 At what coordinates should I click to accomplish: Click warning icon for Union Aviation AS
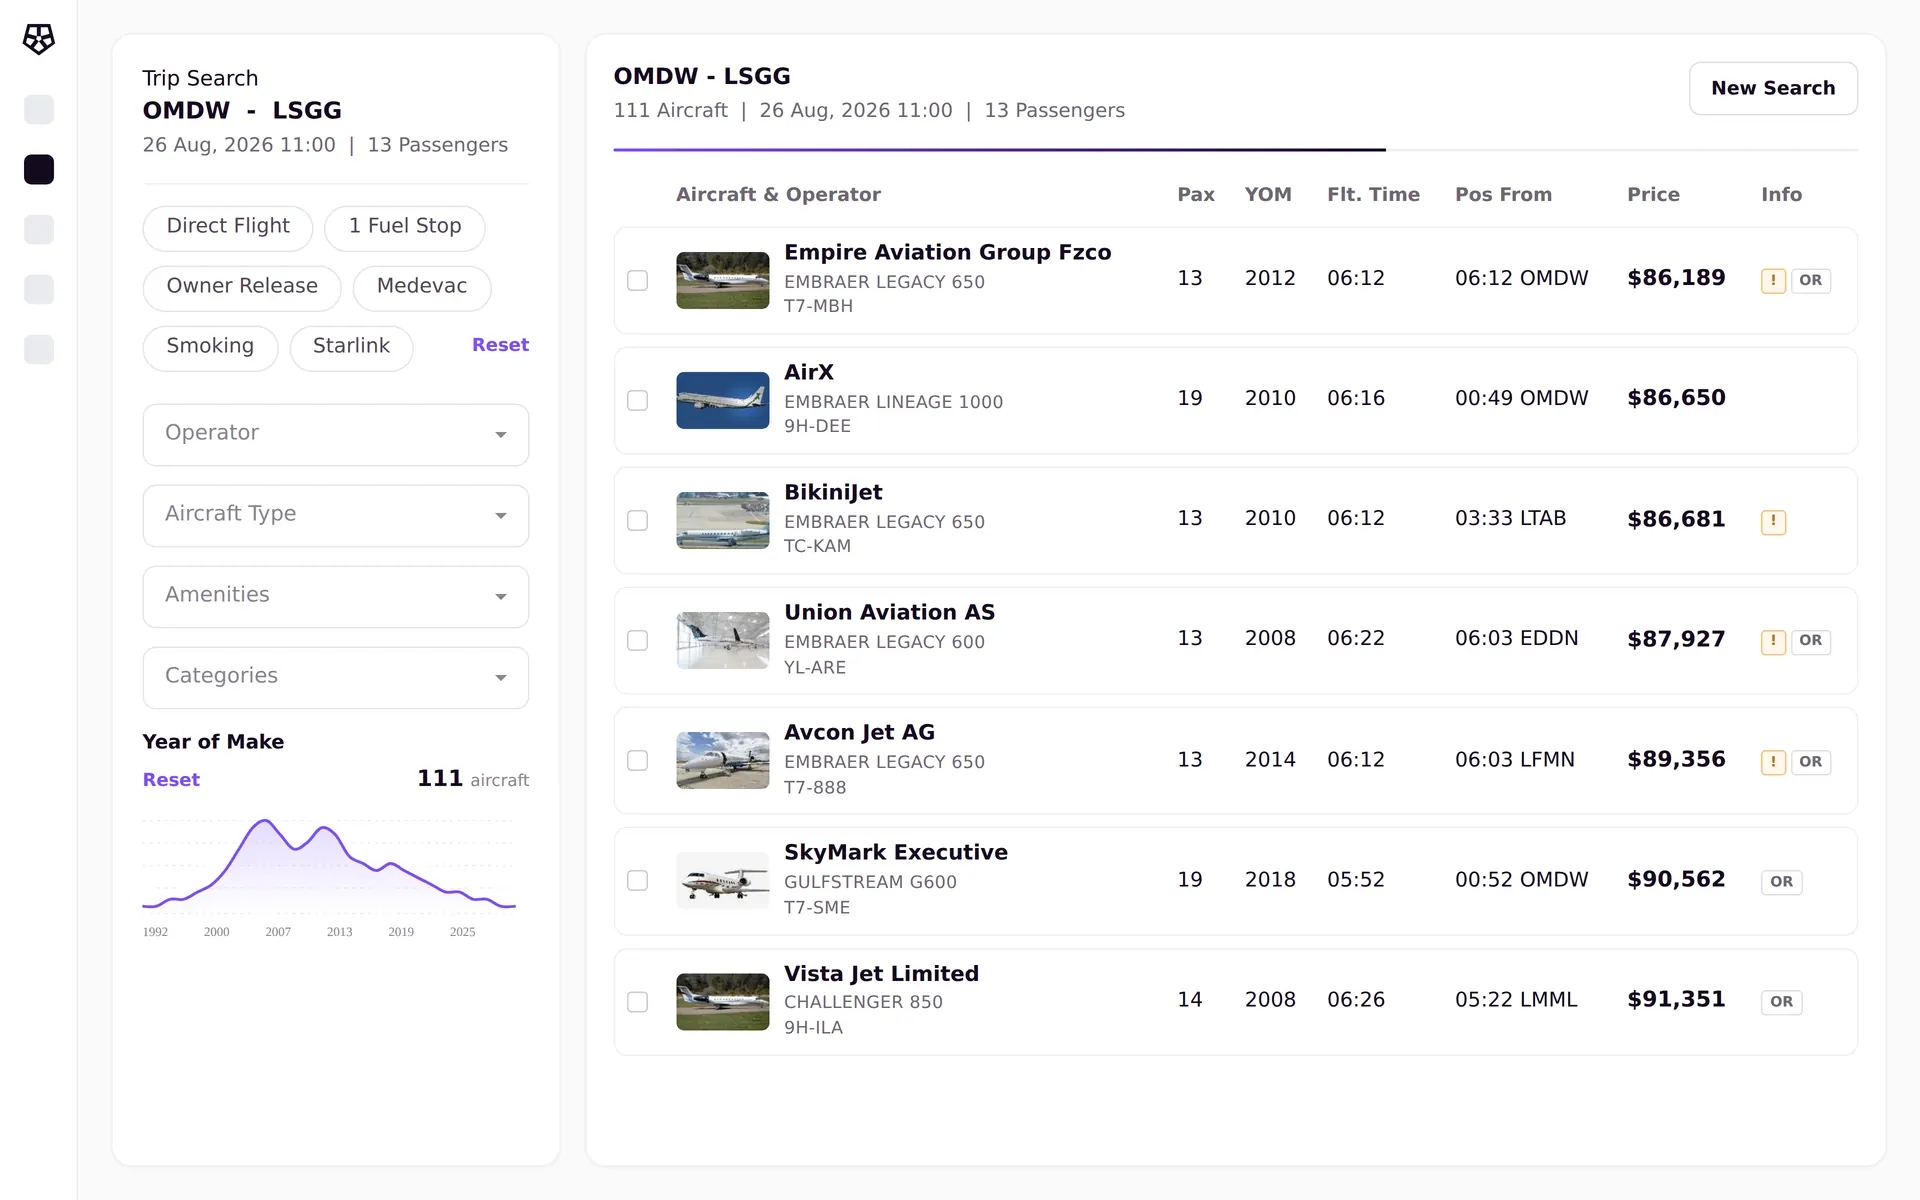[1773, 641]
